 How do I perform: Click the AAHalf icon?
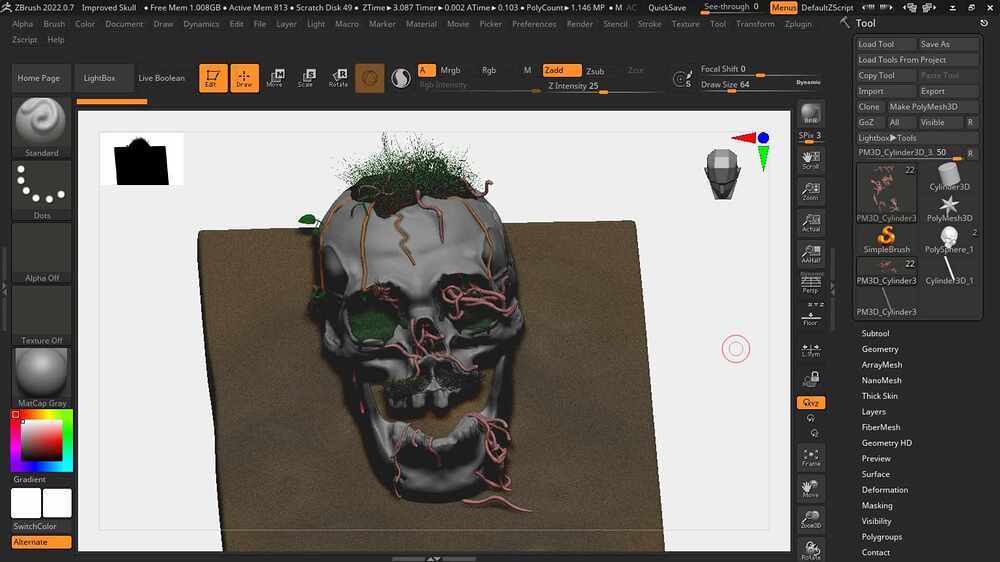pos(811,254)
